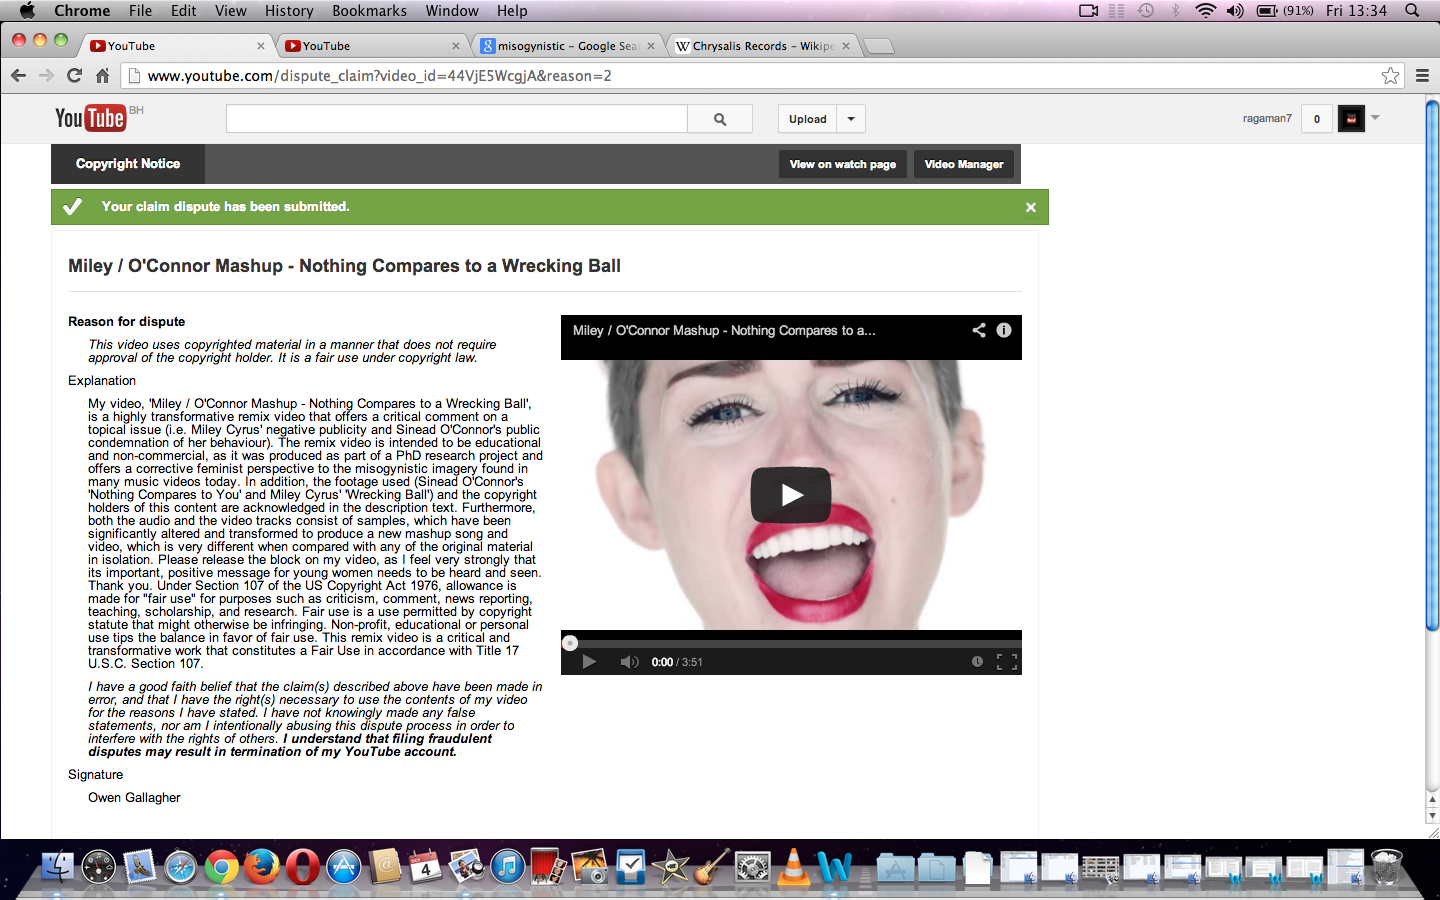Open the Window menu
This screenshot has height=900, width=1440.
coord(452,10)
